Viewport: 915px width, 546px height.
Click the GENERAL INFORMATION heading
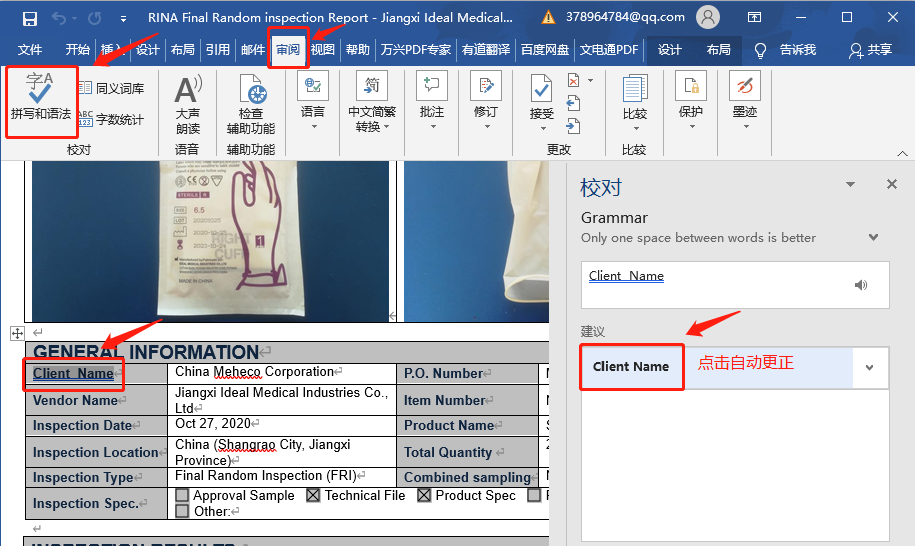[146, 352]
